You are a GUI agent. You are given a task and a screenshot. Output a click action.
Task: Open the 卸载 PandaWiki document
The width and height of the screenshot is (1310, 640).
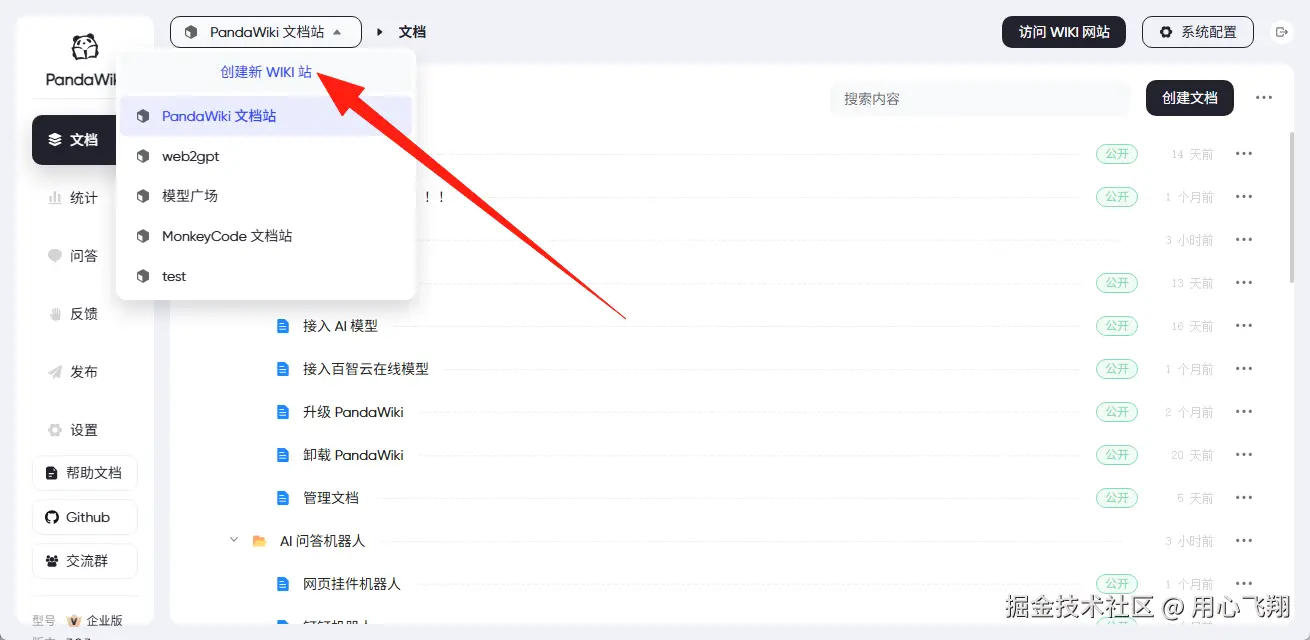point(353,455)
